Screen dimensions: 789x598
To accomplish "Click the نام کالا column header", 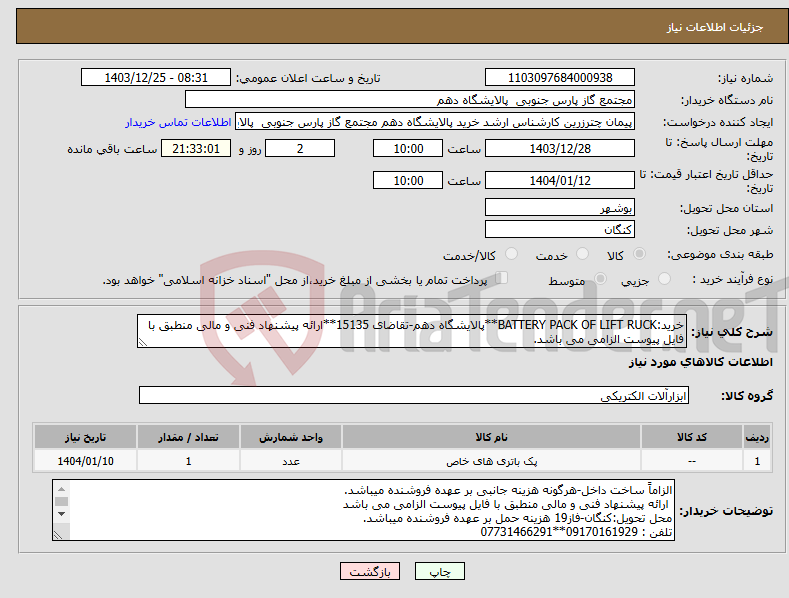I will tap(491, 437).
